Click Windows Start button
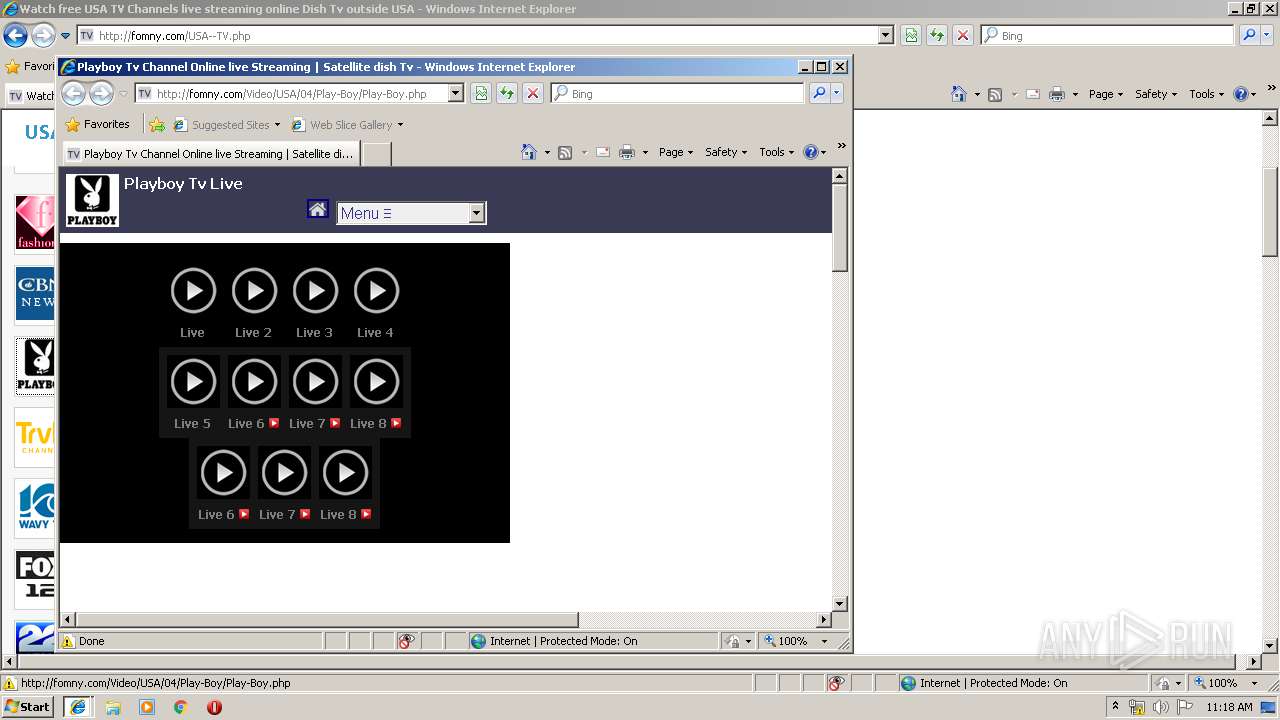 (x=27, y=707)
